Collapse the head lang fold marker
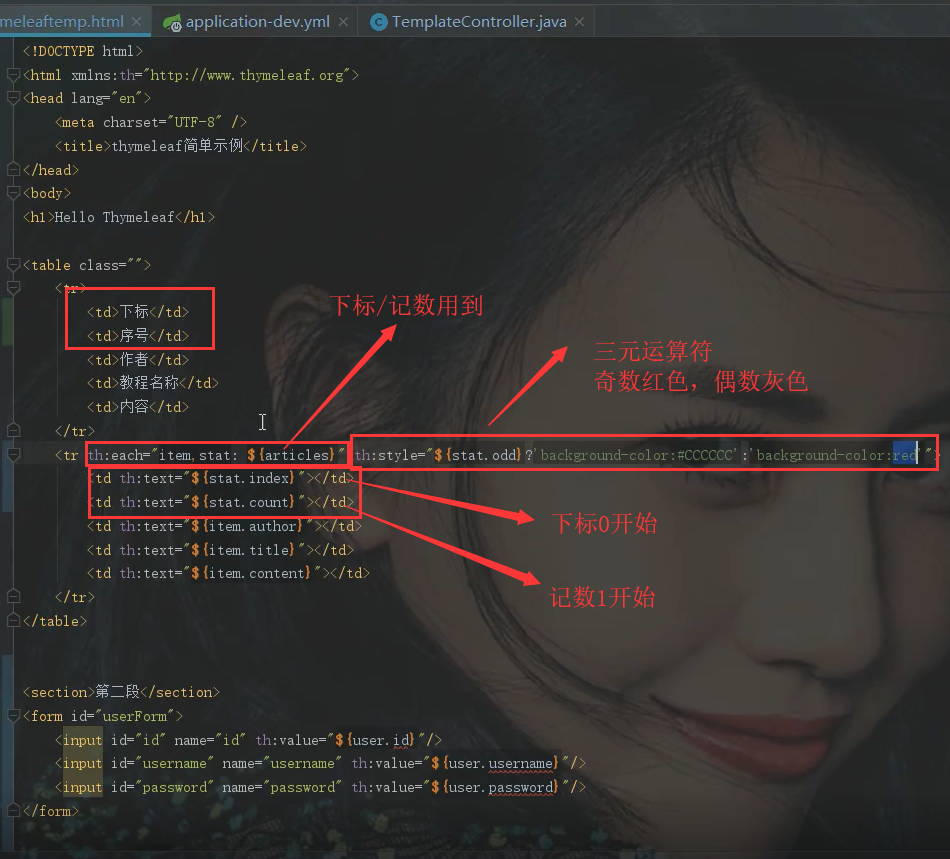This screenshot has height=859, width=950. [13, 98]
